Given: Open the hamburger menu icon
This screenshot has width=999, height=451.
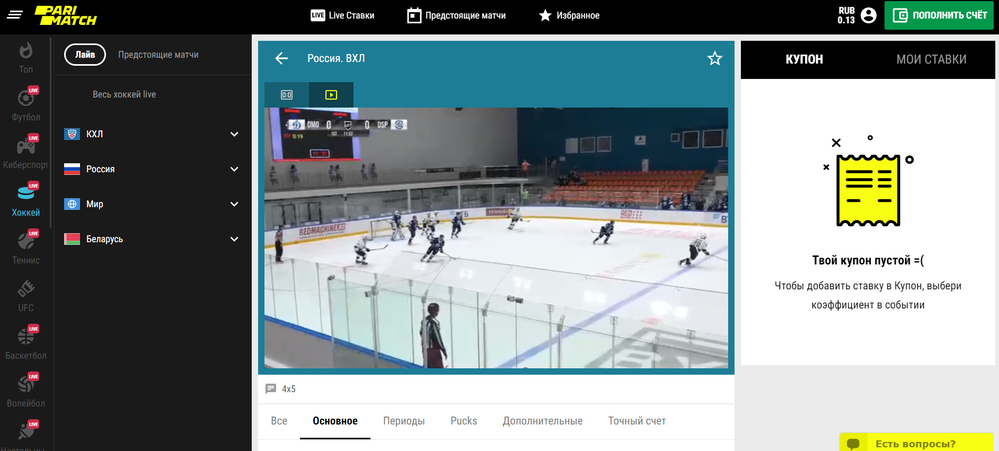Looking at the screenshot, I should [x=14, y=15].
